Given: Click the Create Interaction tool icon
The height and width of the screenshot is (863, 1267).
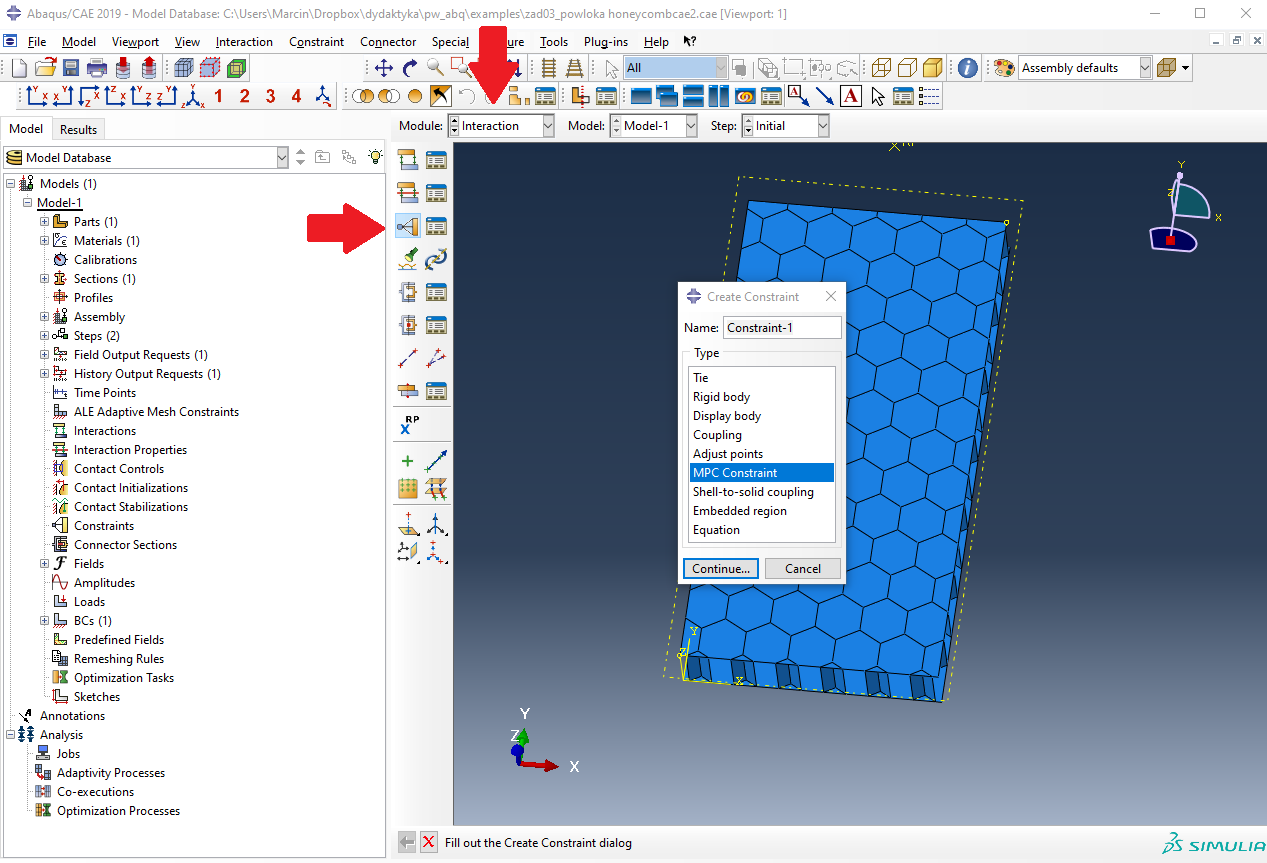Looking at the screenshot, I should pyautogui.click(x=407, y=160).
